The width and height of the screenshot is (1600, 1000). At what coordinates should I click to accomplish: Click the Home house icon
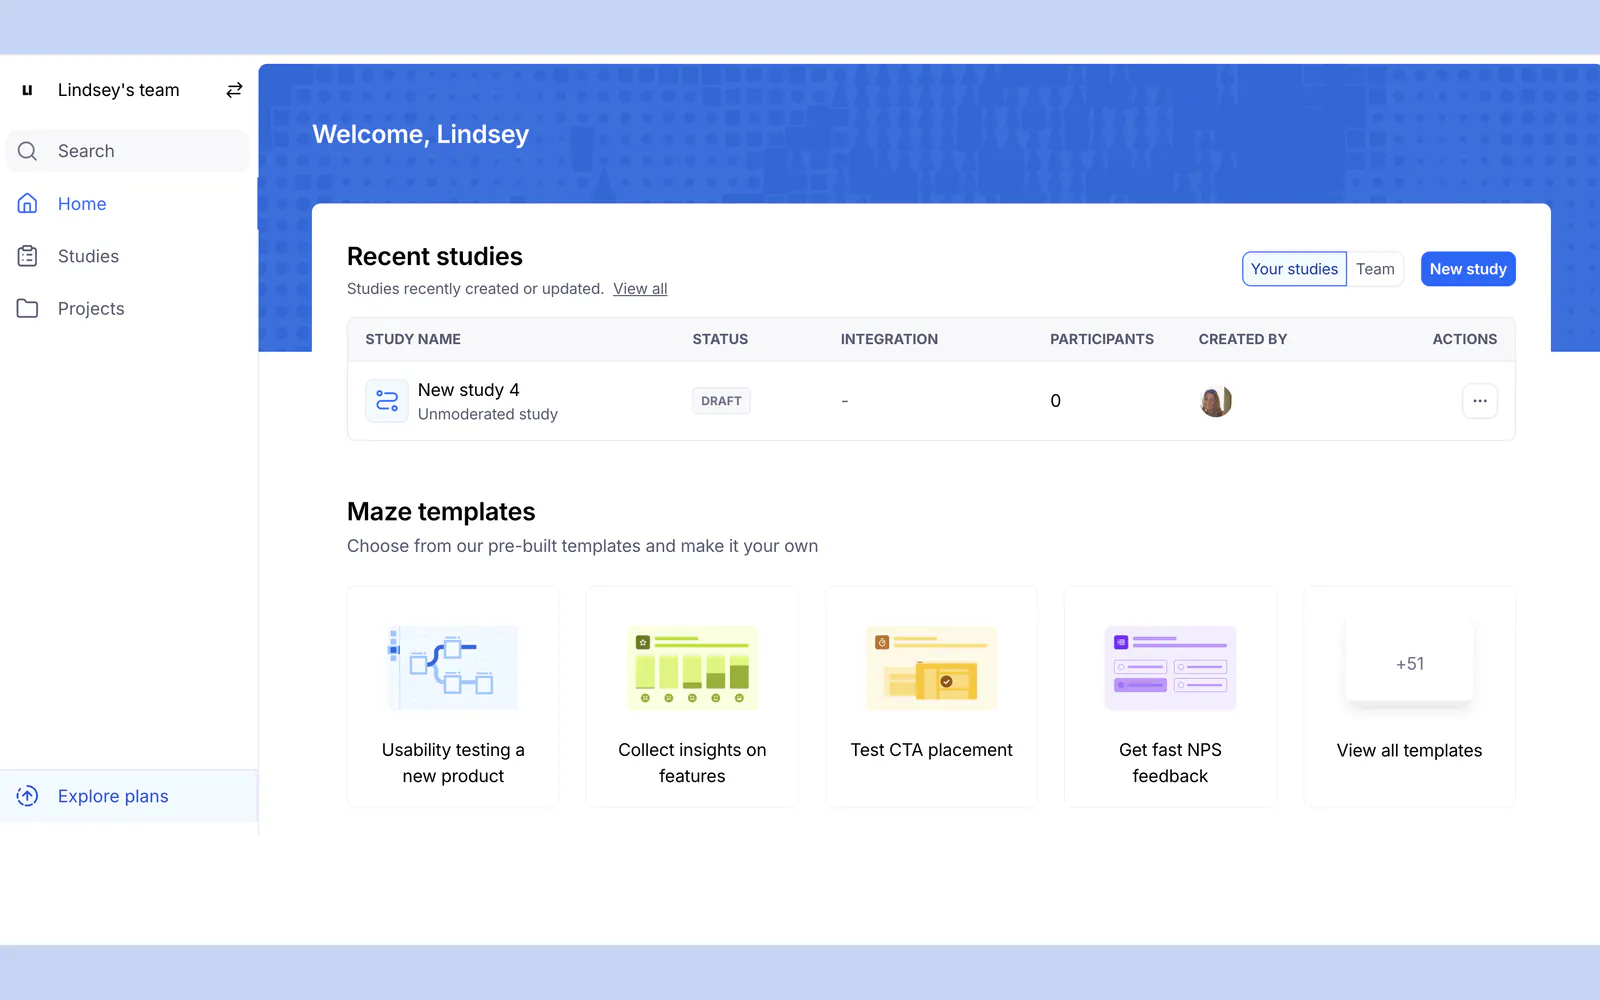point(27,204)
